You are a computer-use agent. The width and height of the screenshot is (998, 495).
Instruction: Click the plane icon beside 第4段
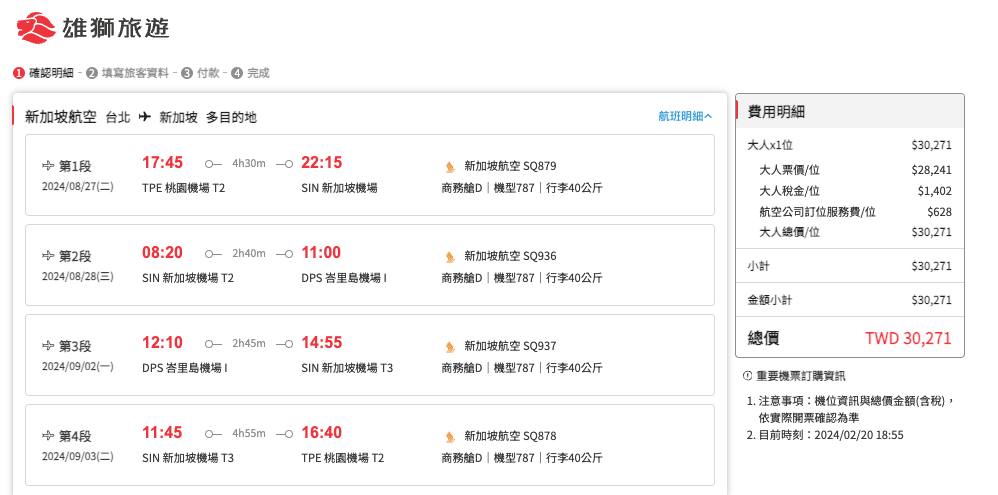(48, 436)
